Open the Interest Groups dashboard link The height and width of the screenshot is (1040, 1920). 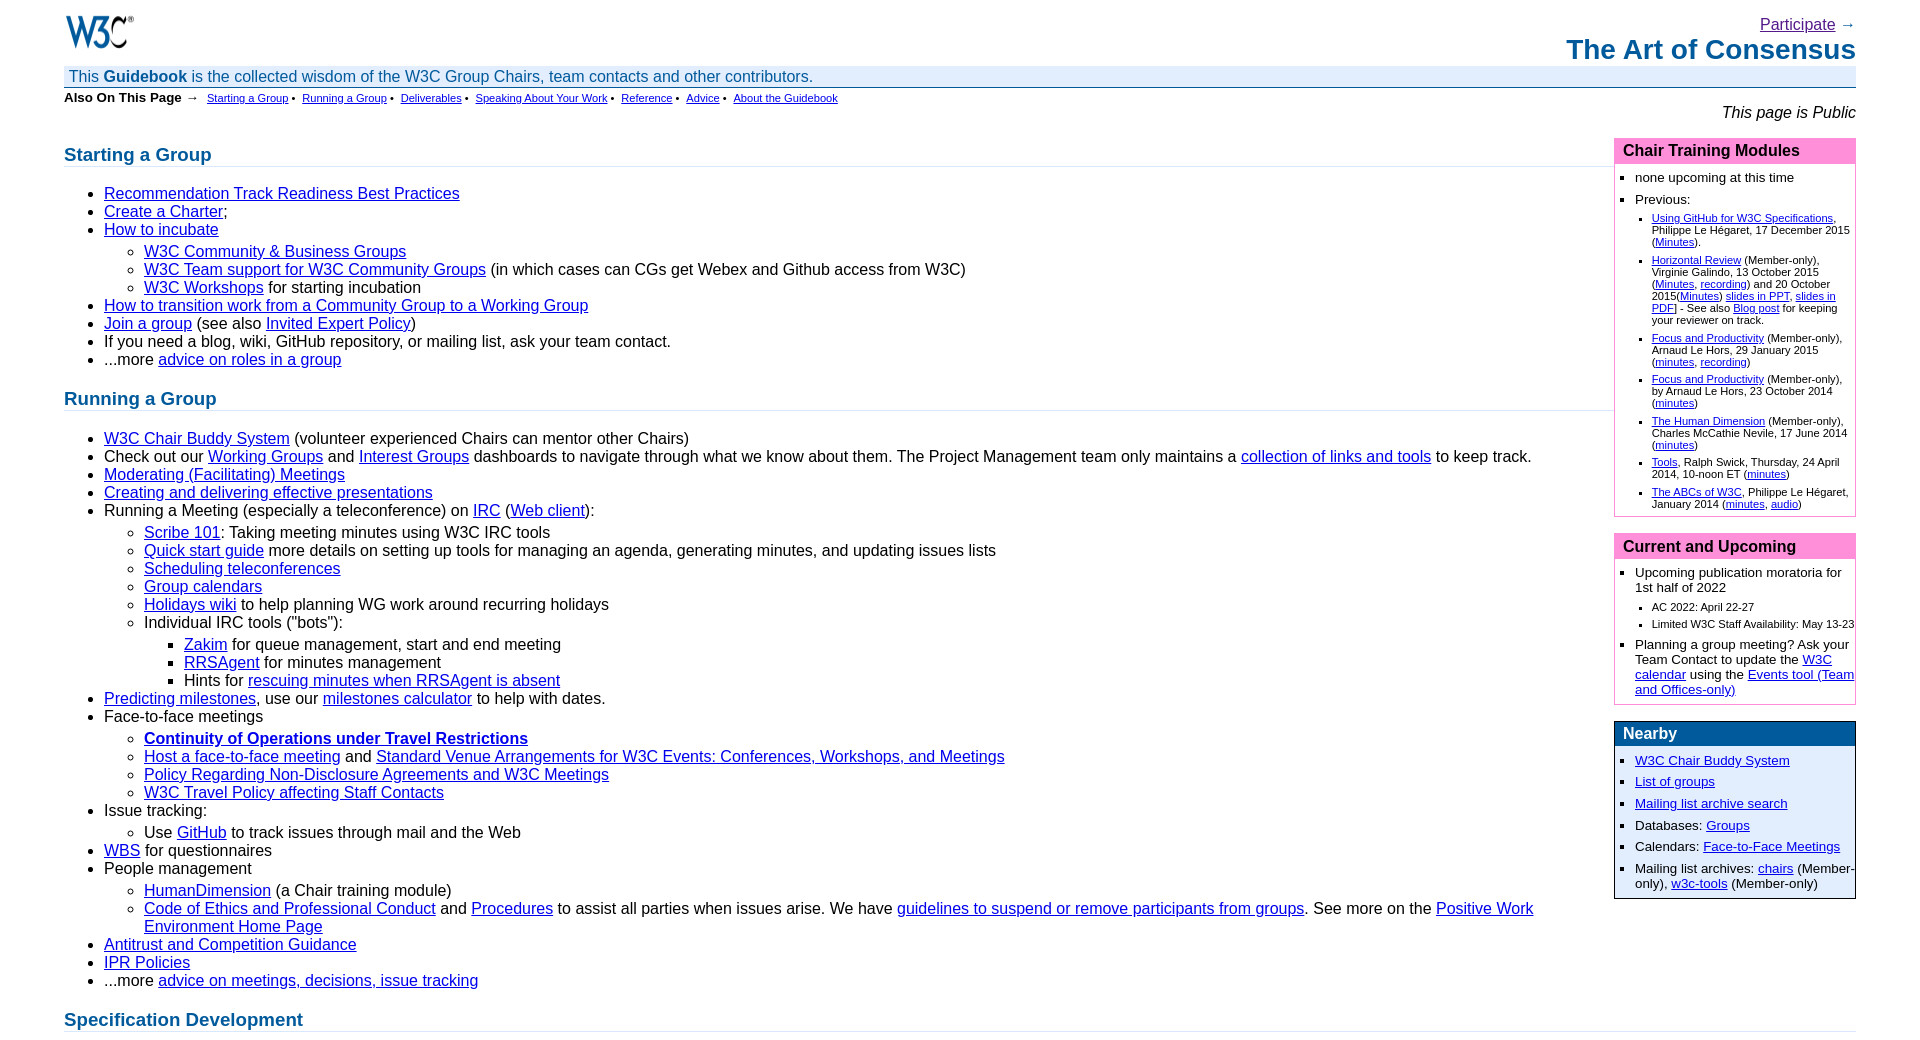[413, 457]
